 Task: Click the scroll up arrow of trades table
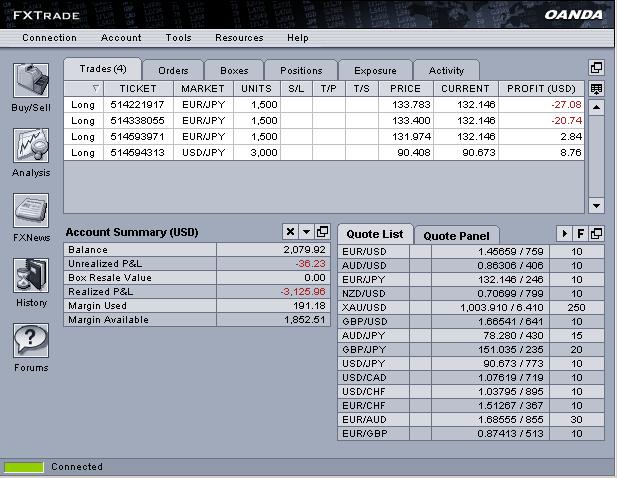pyautogui.click(x=596, y=107)
